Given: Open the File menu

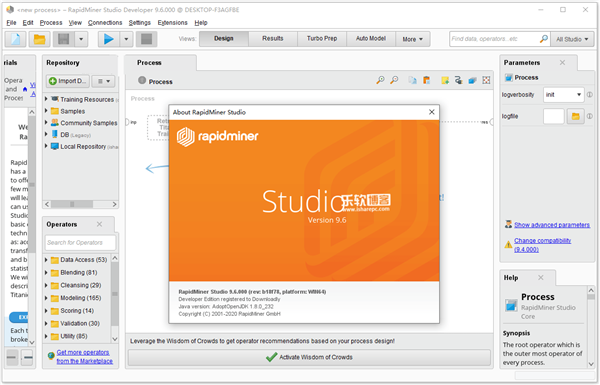Looking at the screenshot, I should tap(11, 23).
